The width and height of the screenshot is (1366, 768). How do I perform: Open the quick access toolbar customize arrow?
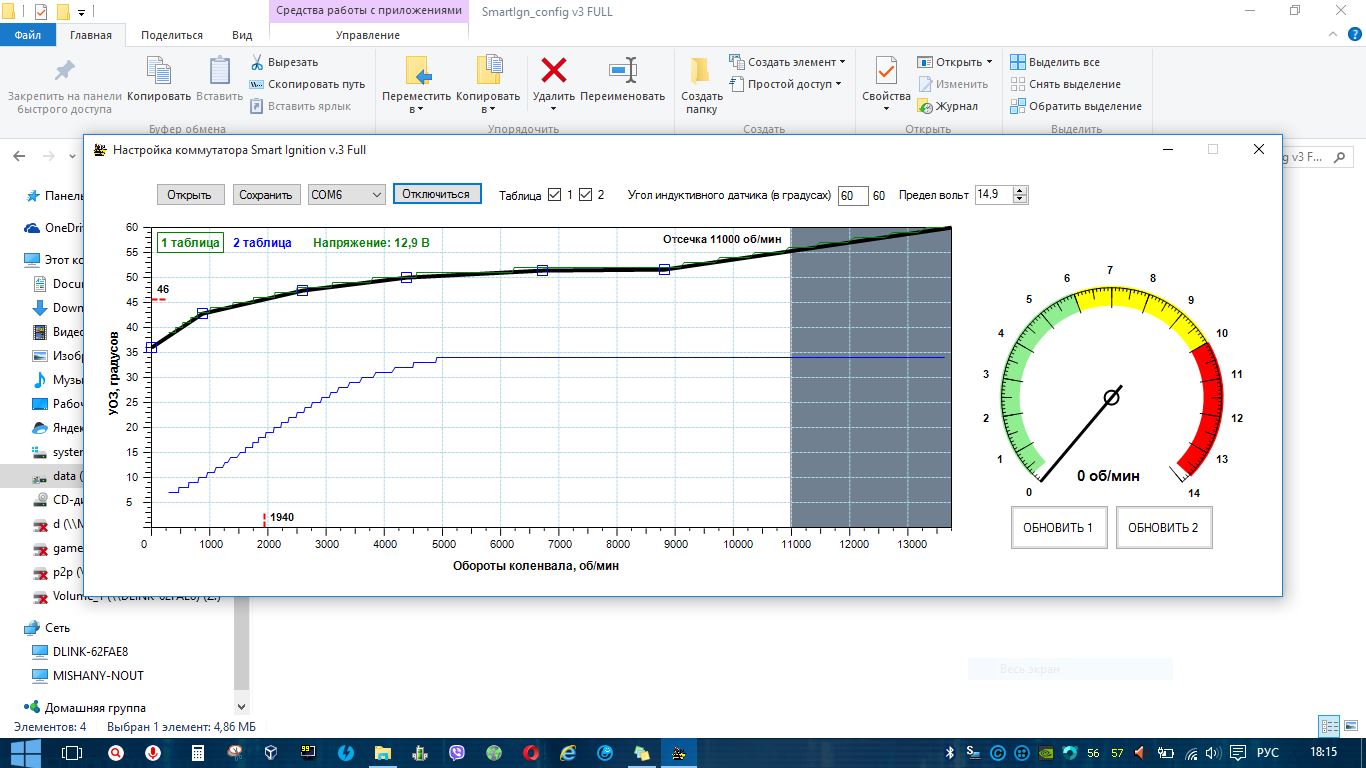pyautogui.click(x=81, y=12)
